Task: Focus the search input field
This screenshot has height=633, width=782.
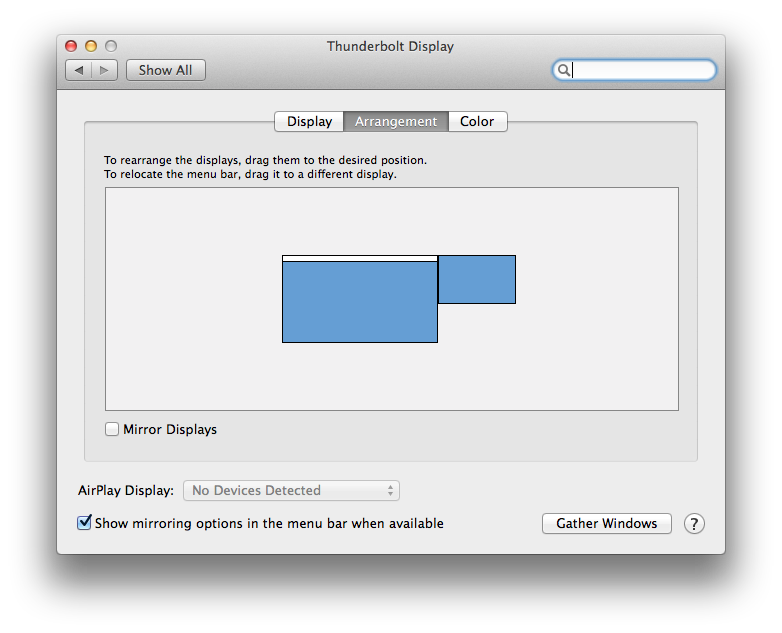Action: [634, 70]
